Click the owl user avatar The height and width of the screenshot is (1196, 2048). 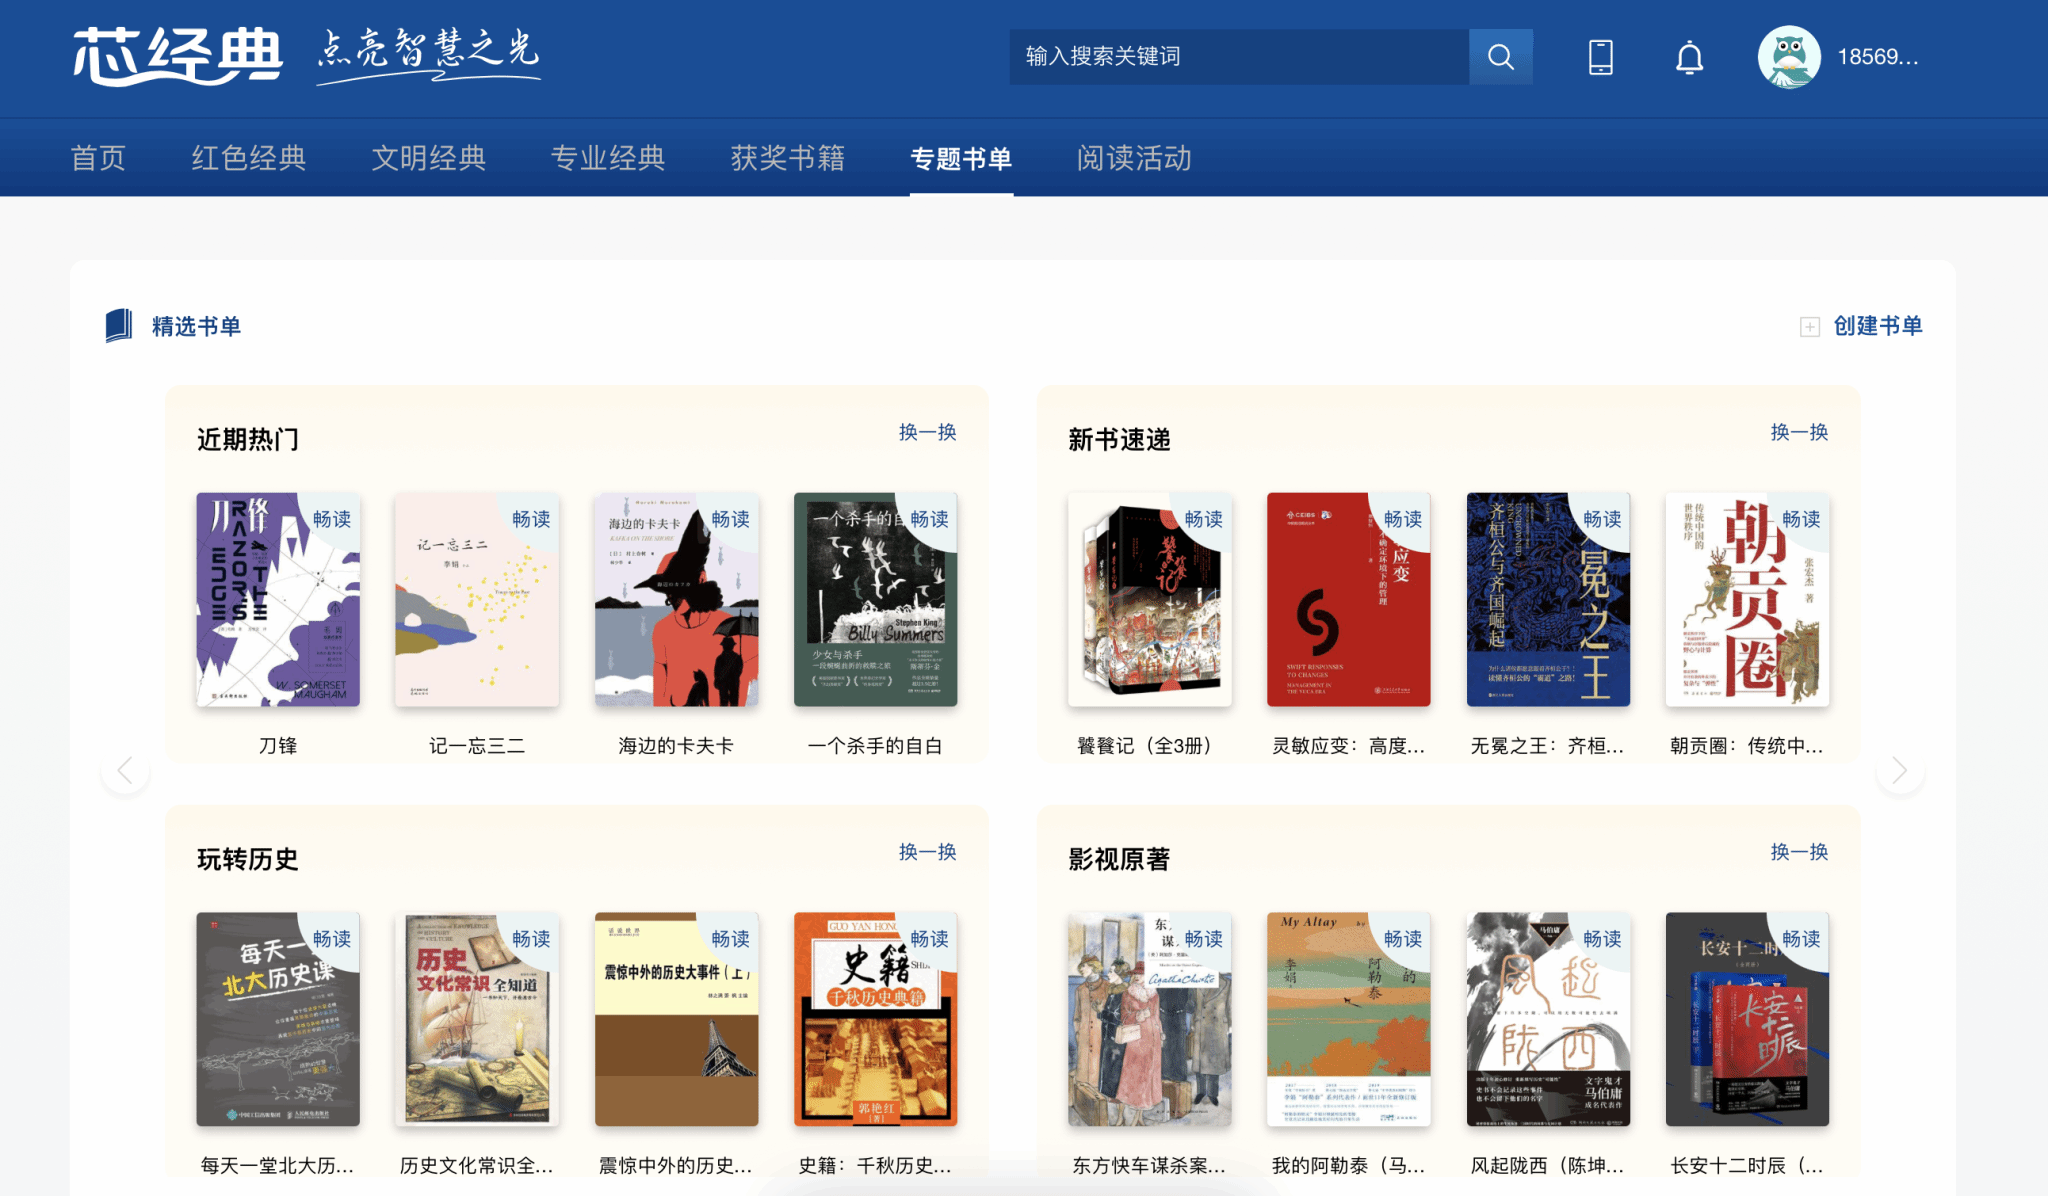[1789, 57]
